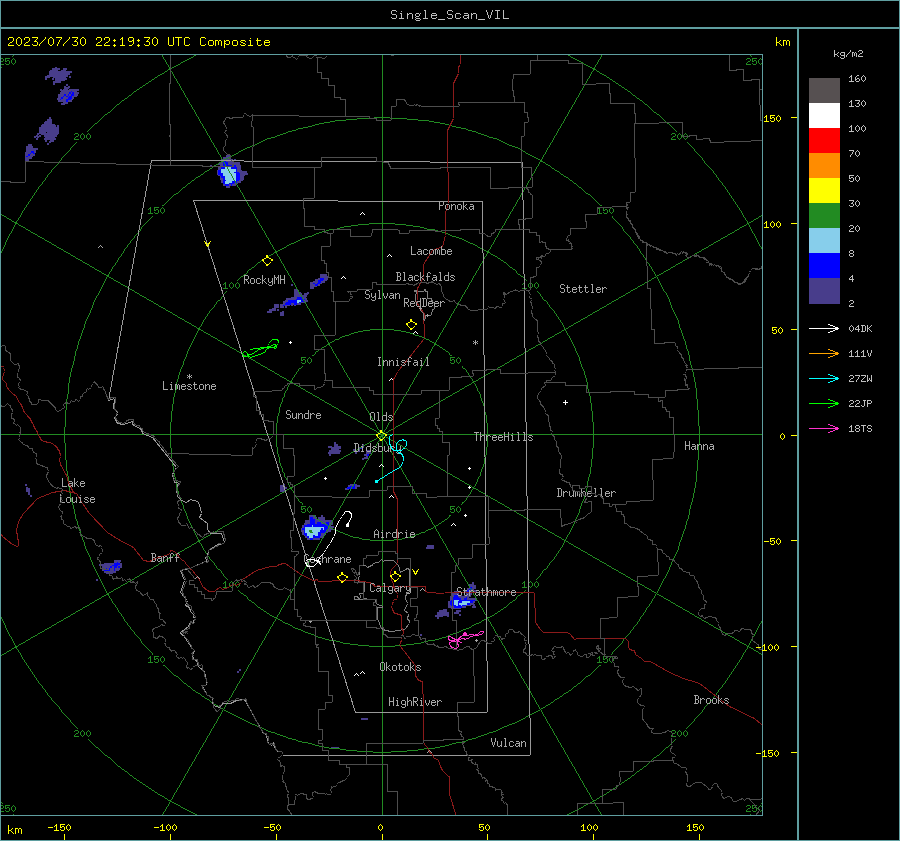Click the kg/m2 units label
Viewport: 900px width, 841px height.
click(x=848, y=54)
